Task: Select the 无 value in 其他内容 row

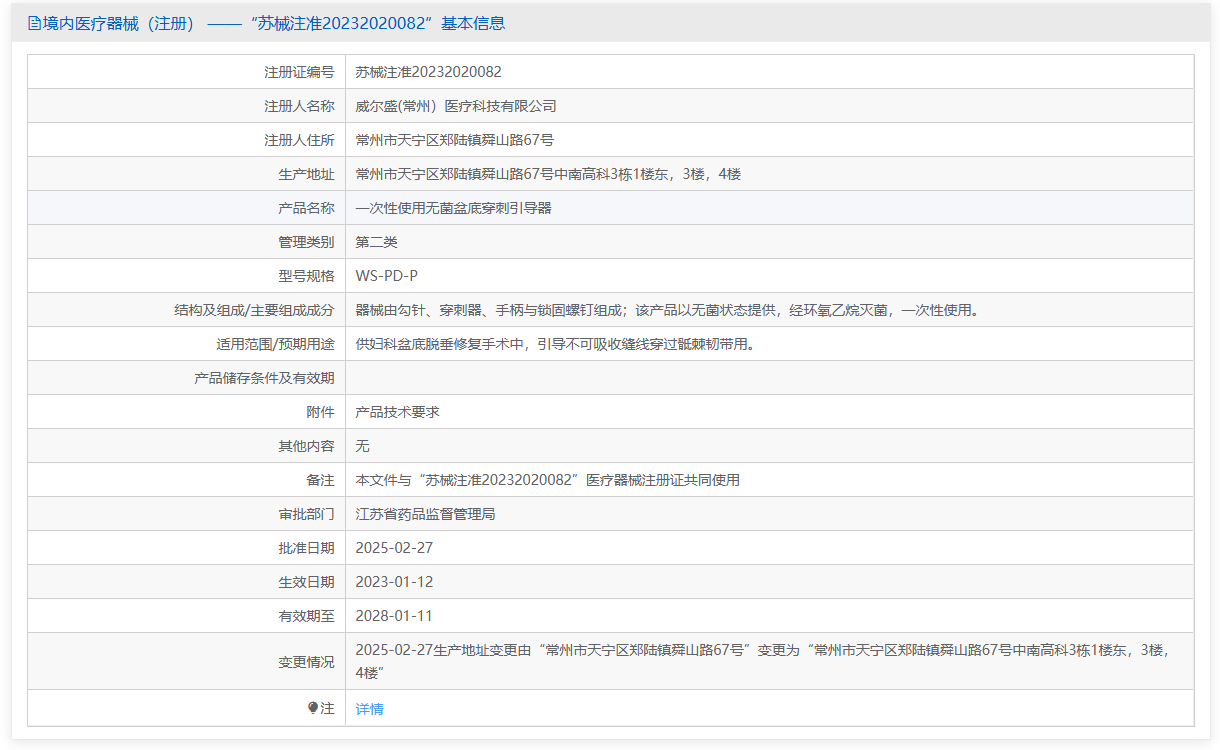Action: tap(363, 446)
